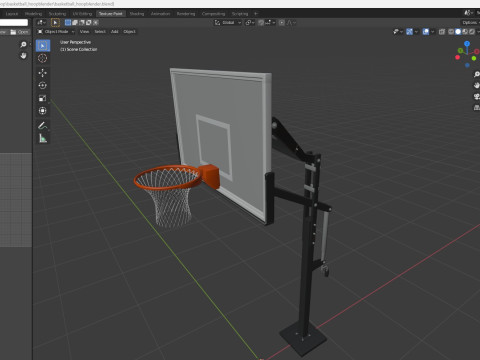
Task: Switch to the Animation workspace tab
Action: click(x=160, y=14)
